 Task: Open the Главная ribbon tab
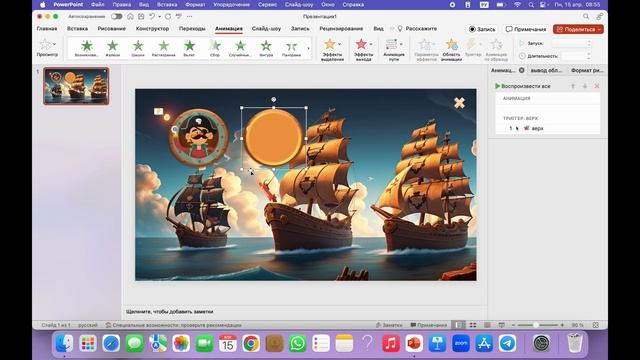47,29
